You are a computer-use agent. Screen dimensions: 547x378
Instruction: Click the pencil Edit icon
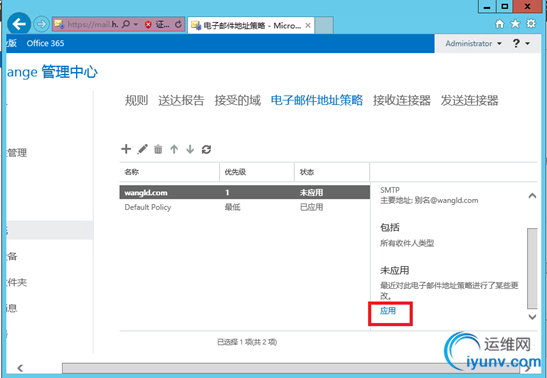[142, 149]
